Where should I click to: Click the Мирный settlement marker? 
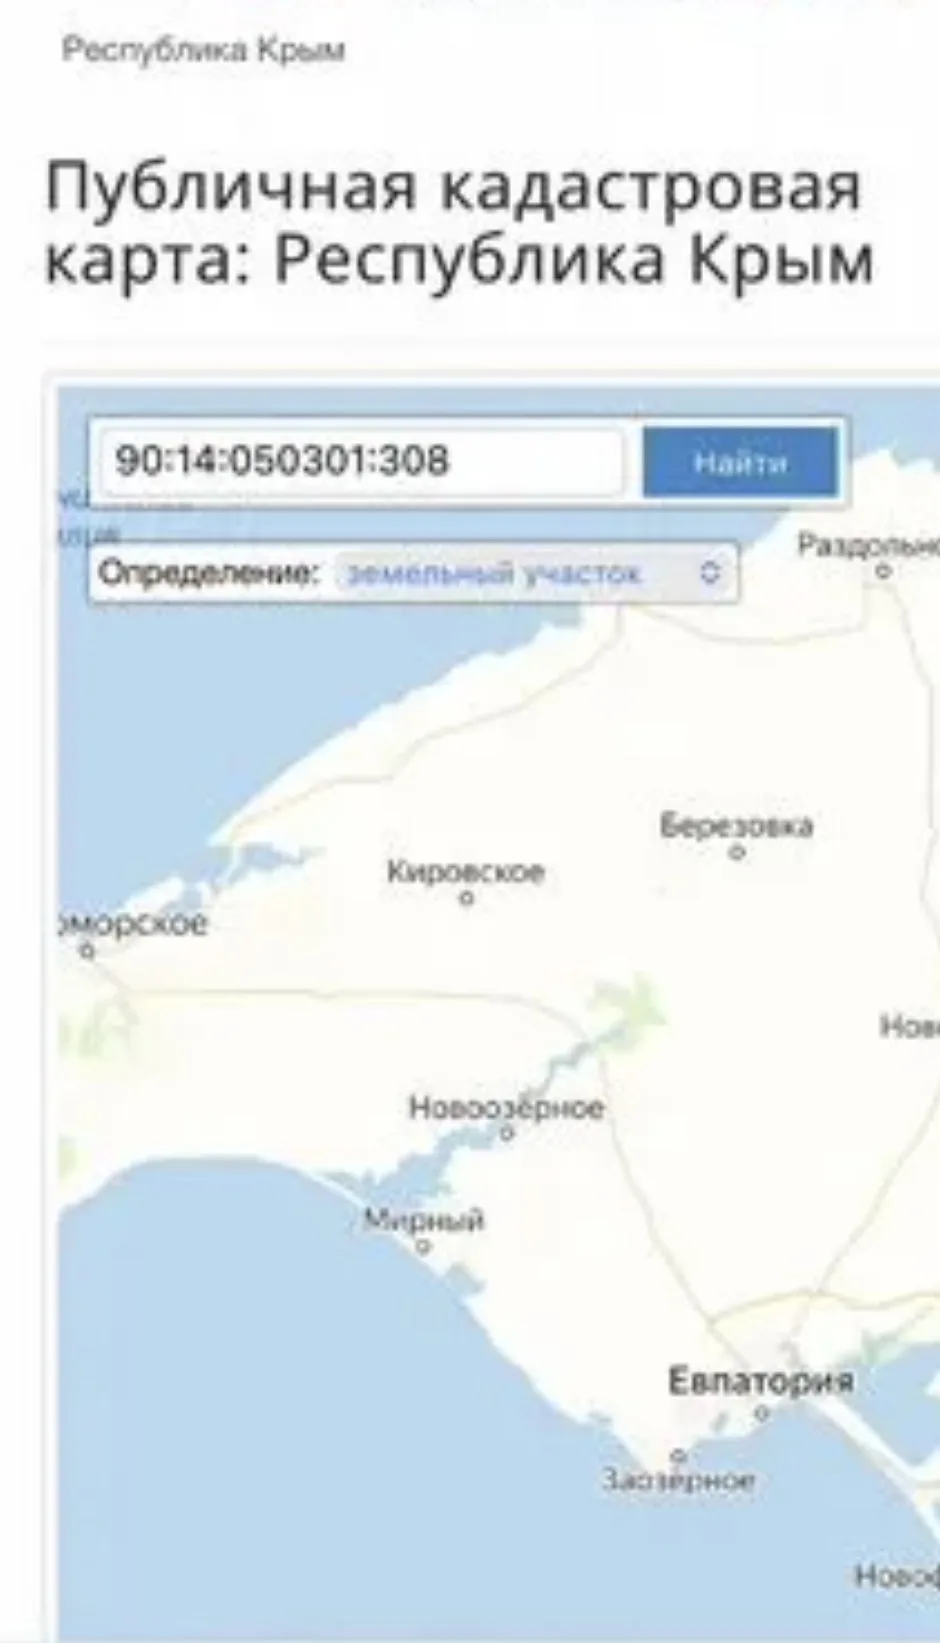click(x=423, y=1246)
